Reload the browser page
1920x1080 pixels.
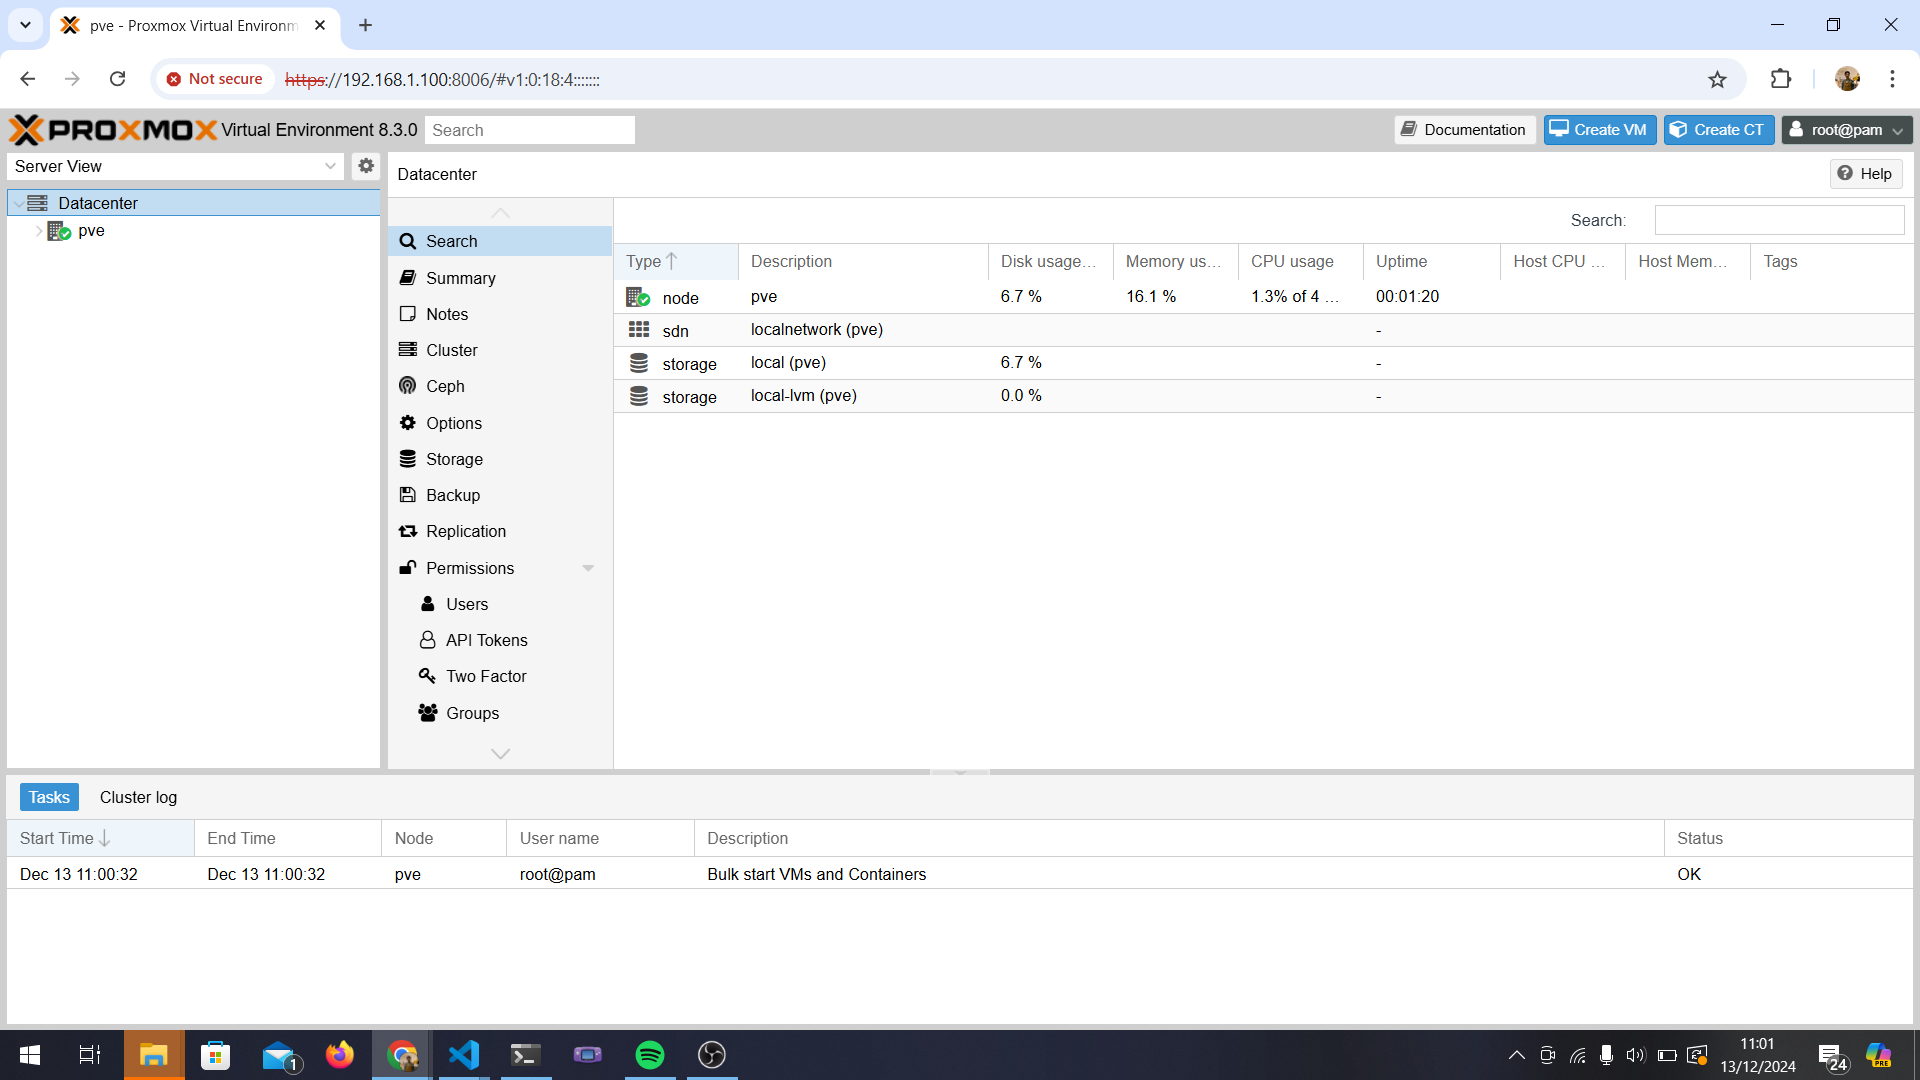(x=117, y=79)
